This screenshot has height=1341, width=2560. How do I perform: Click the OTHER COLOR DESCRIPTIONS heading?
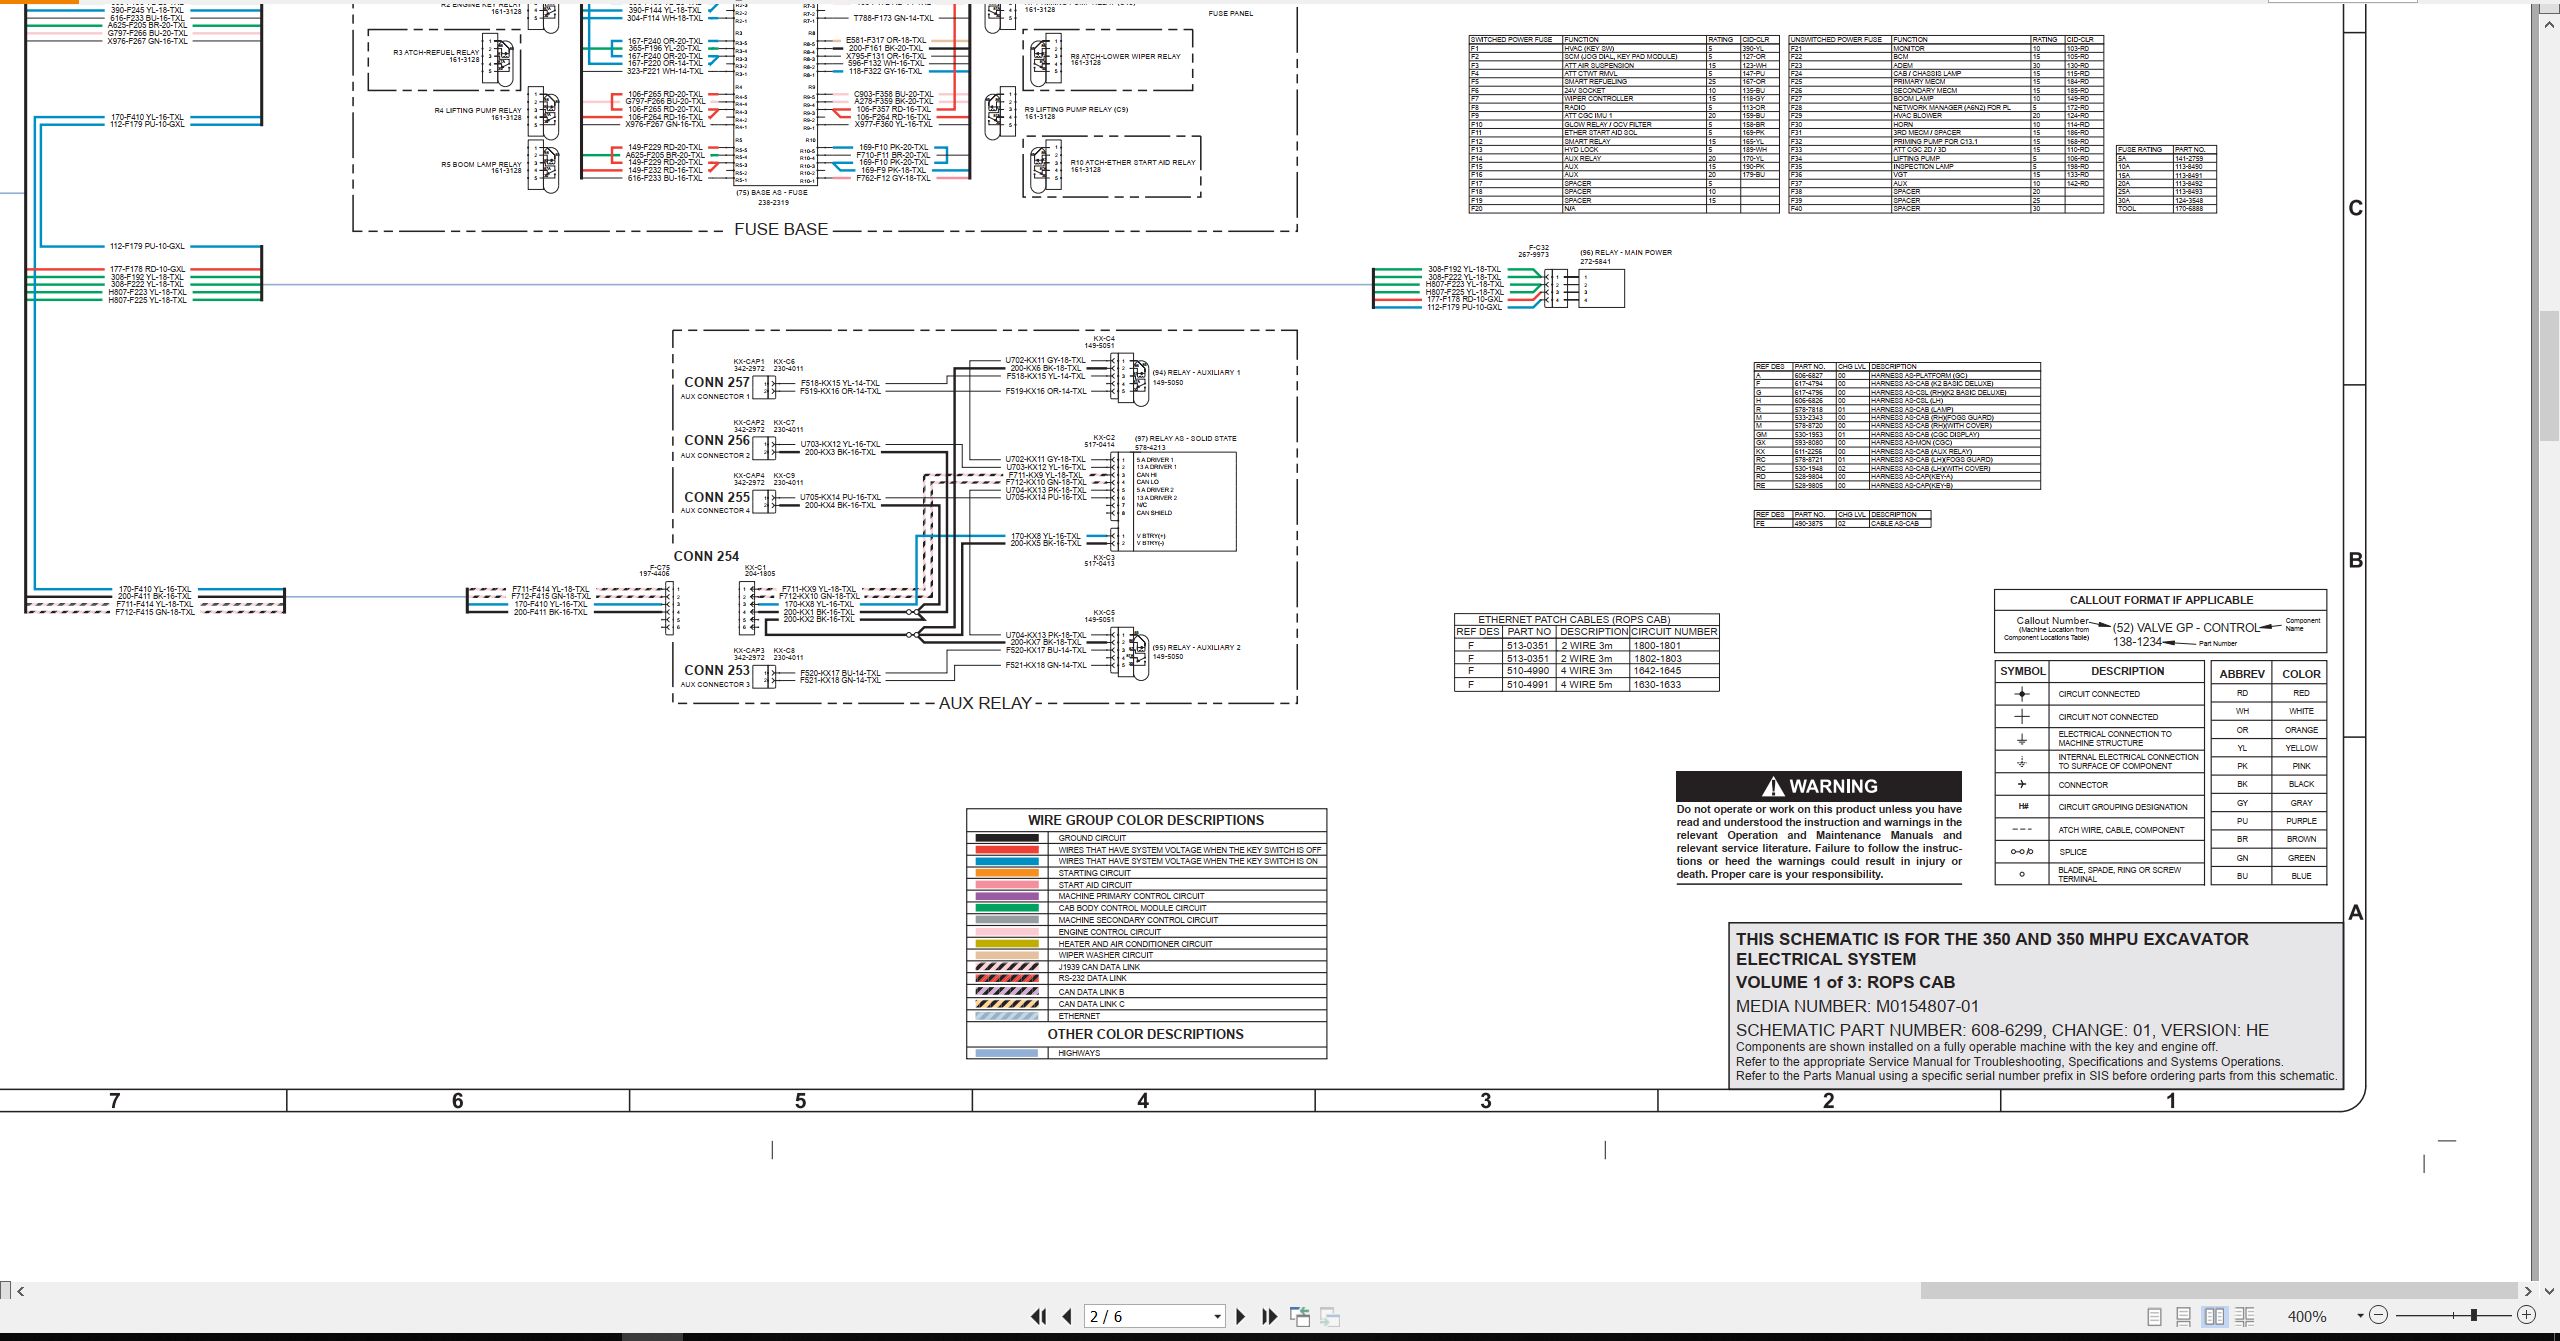click(1146, 1034)
